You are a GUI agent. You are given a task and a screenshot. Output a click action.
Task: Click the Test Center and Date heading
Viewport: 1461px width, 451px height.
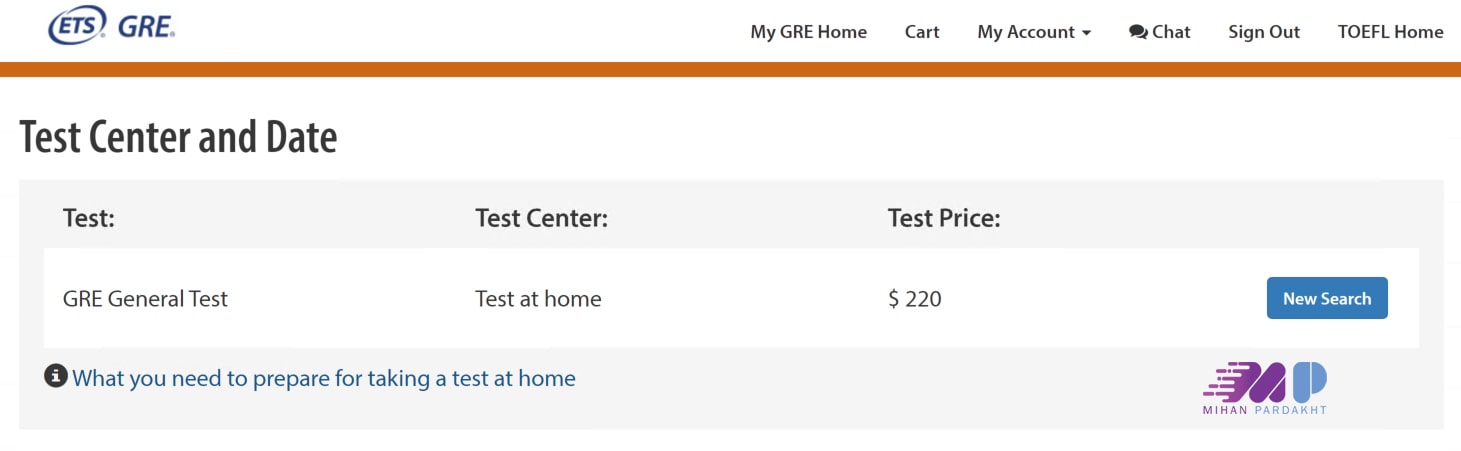[178, 137]
